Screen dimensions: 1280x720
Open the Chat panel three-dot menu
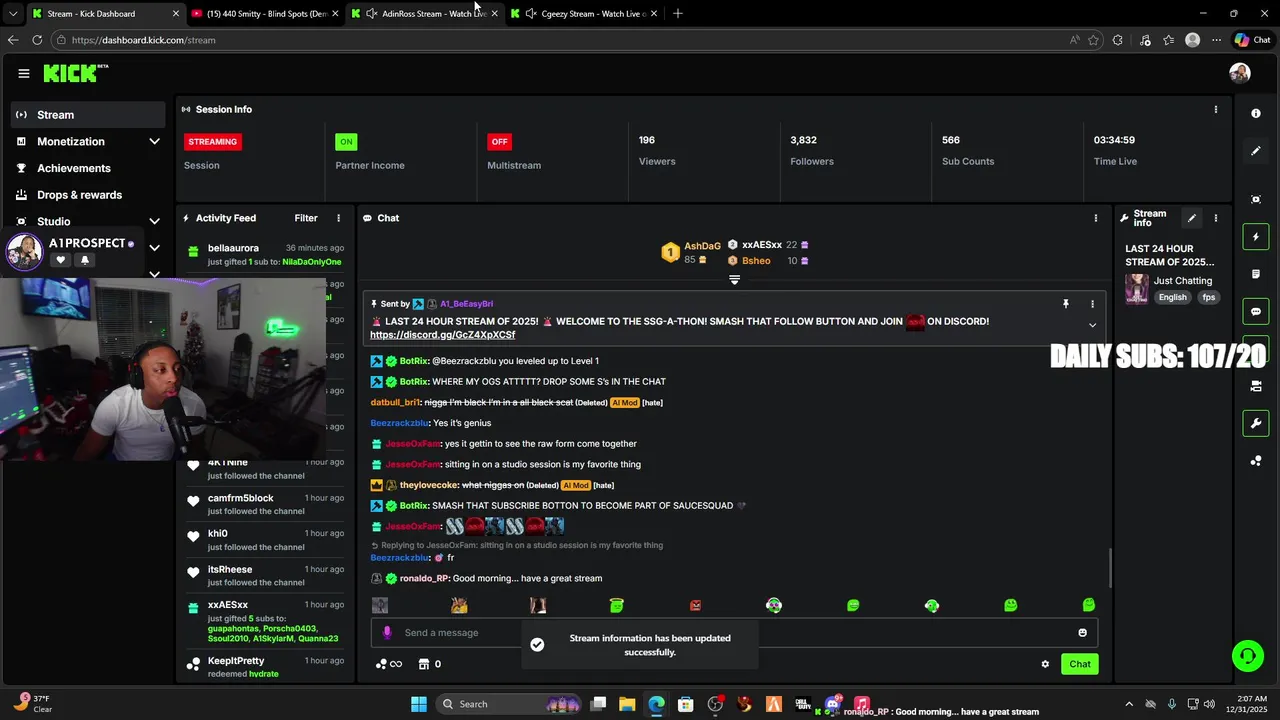click(1096, 218)
